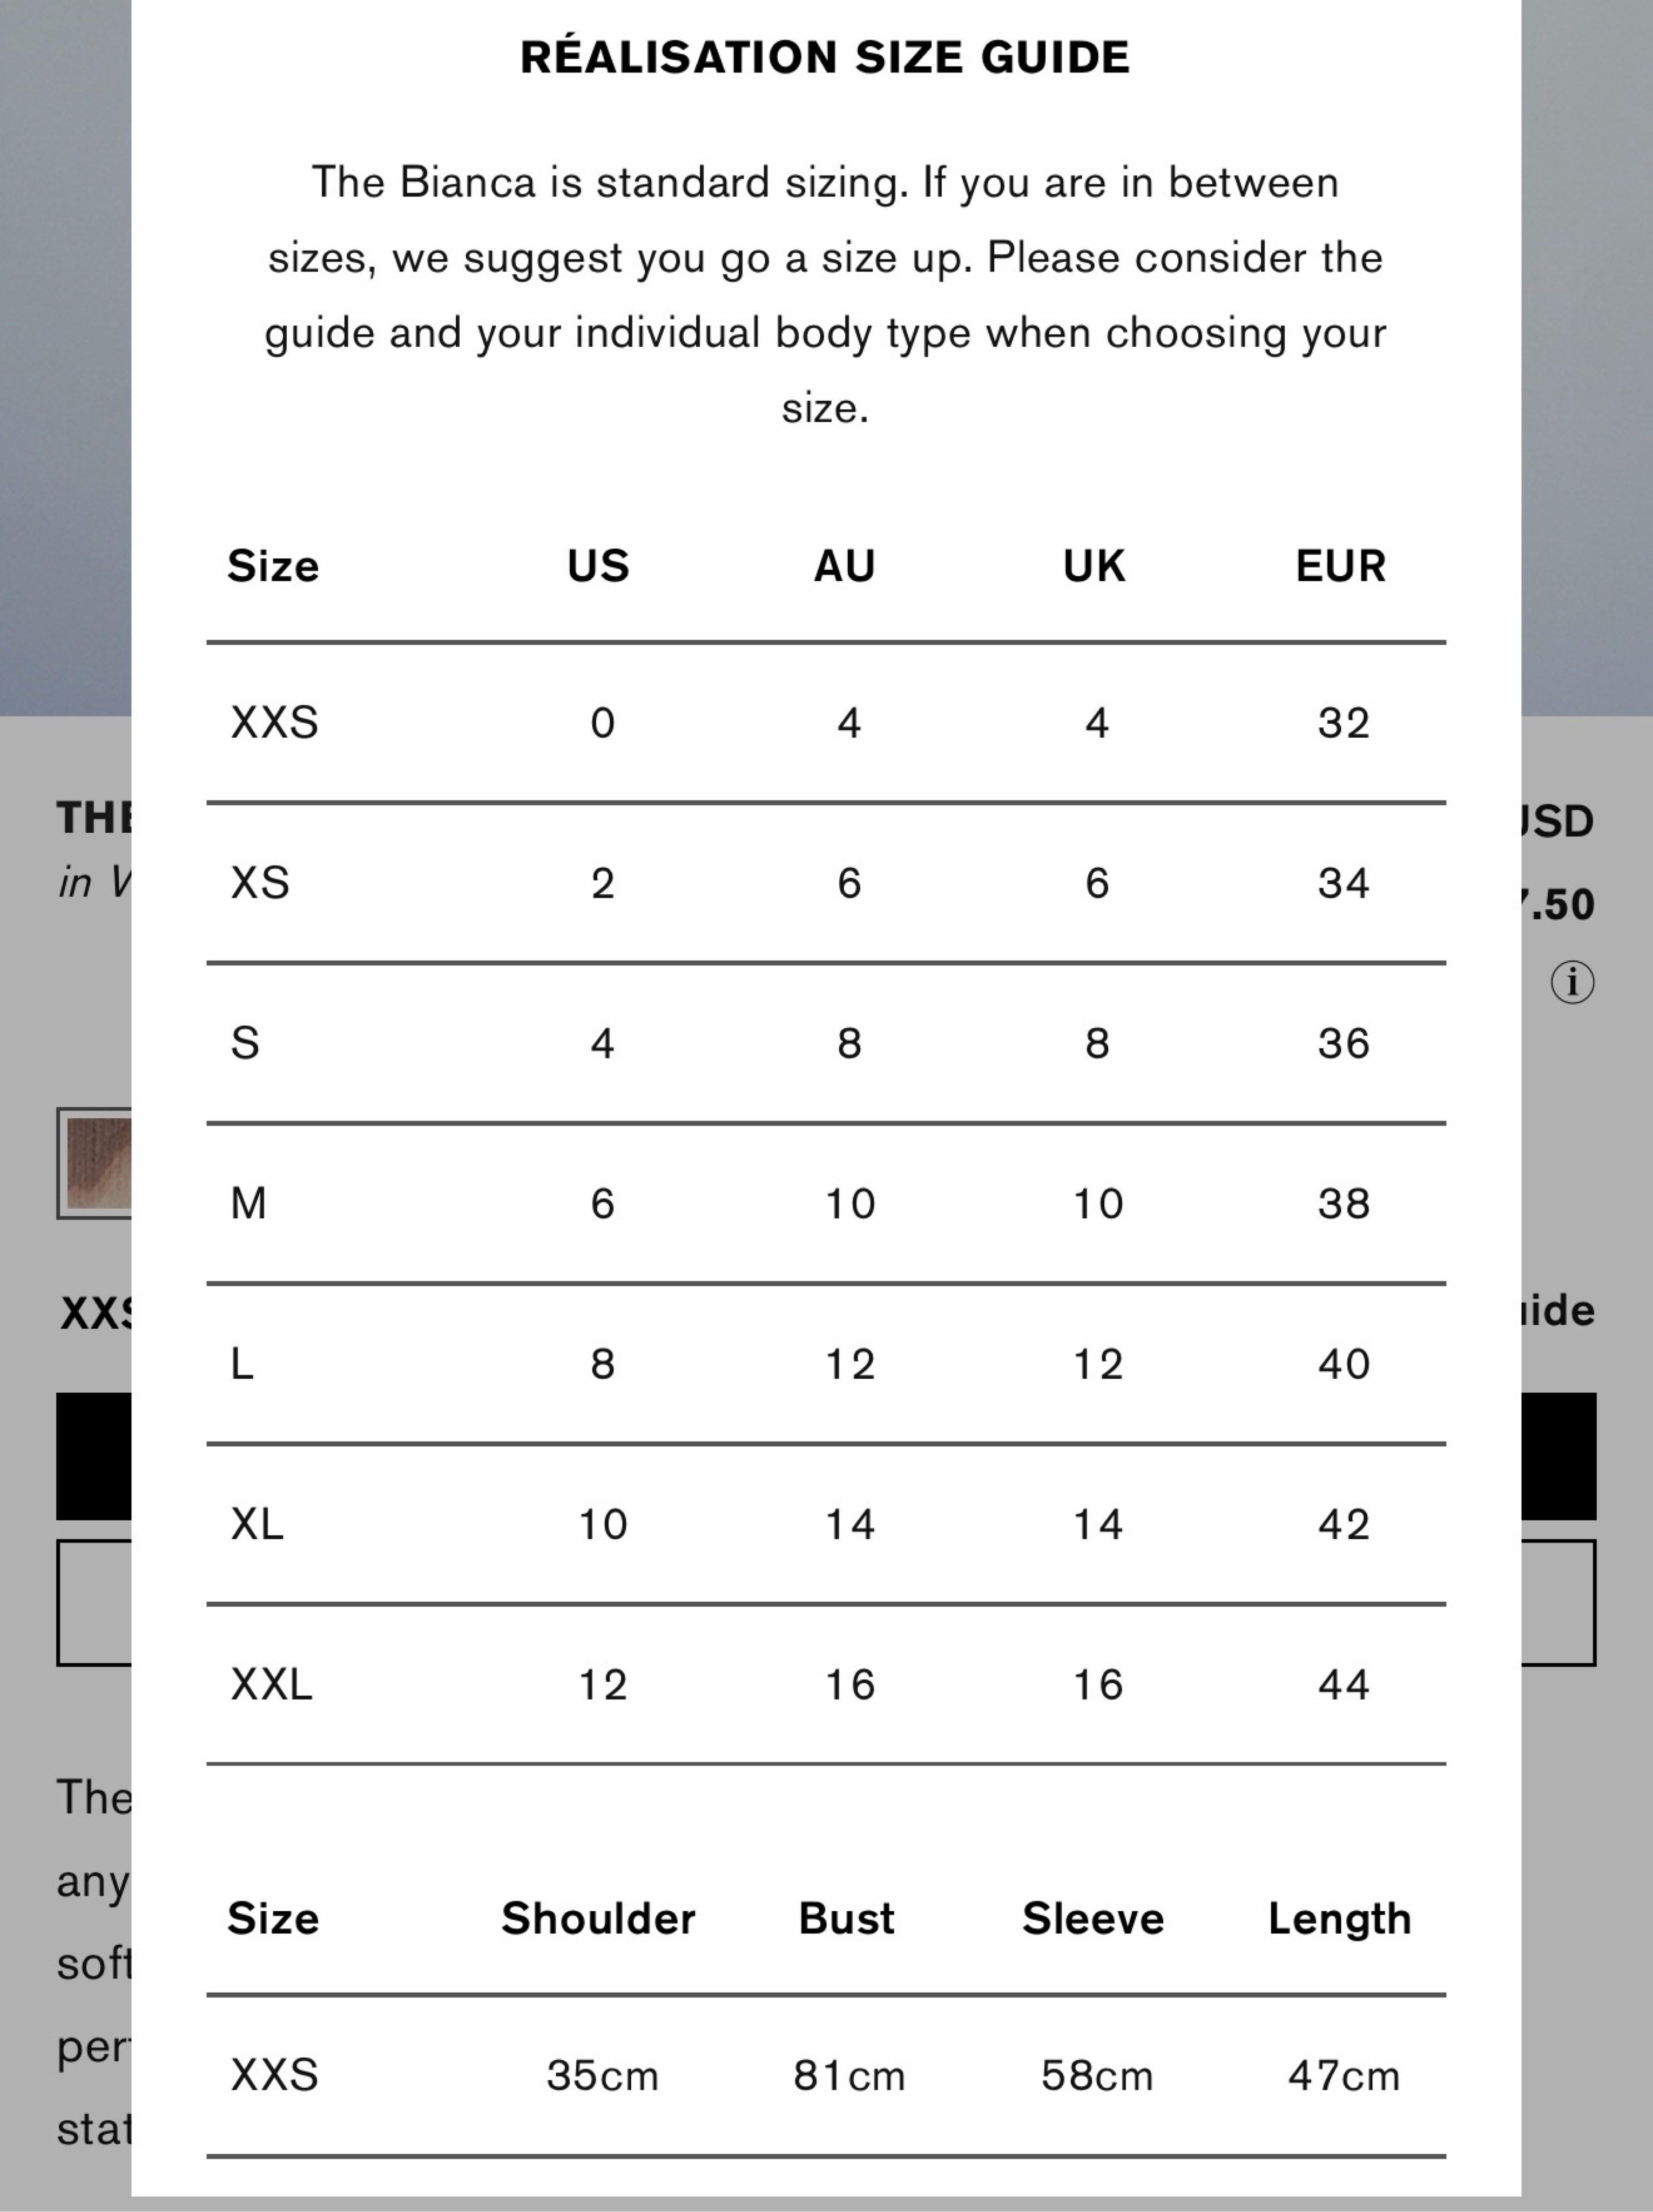Select the XS row label
The width and height of the screenshot is (1653, 2212).
[x=260, y=883]
